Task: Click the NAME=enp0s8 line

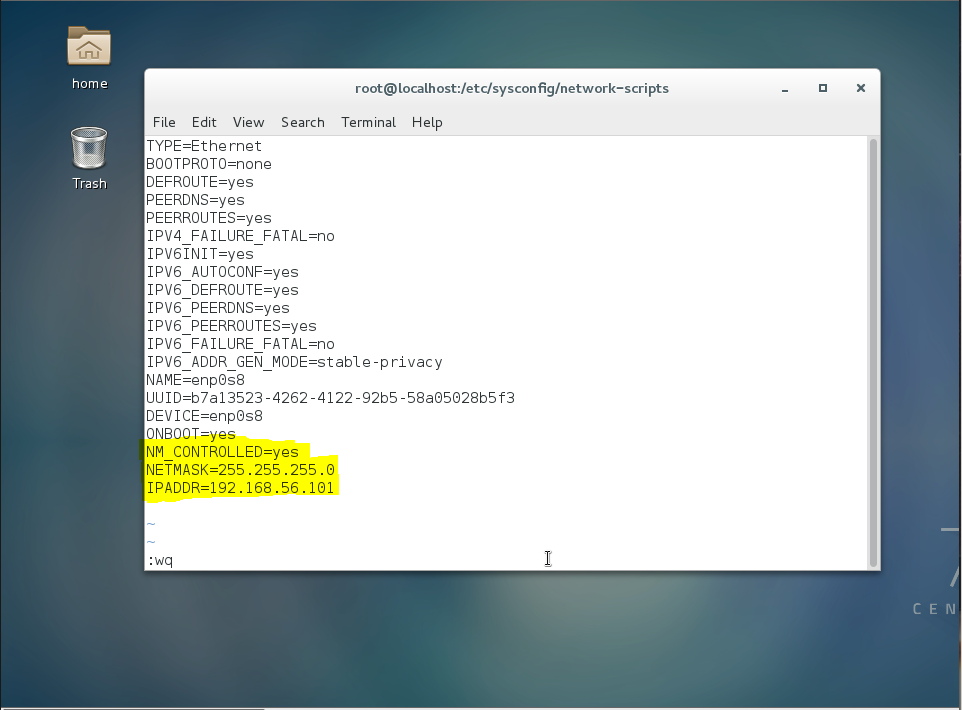Action: tap(195, 380)
